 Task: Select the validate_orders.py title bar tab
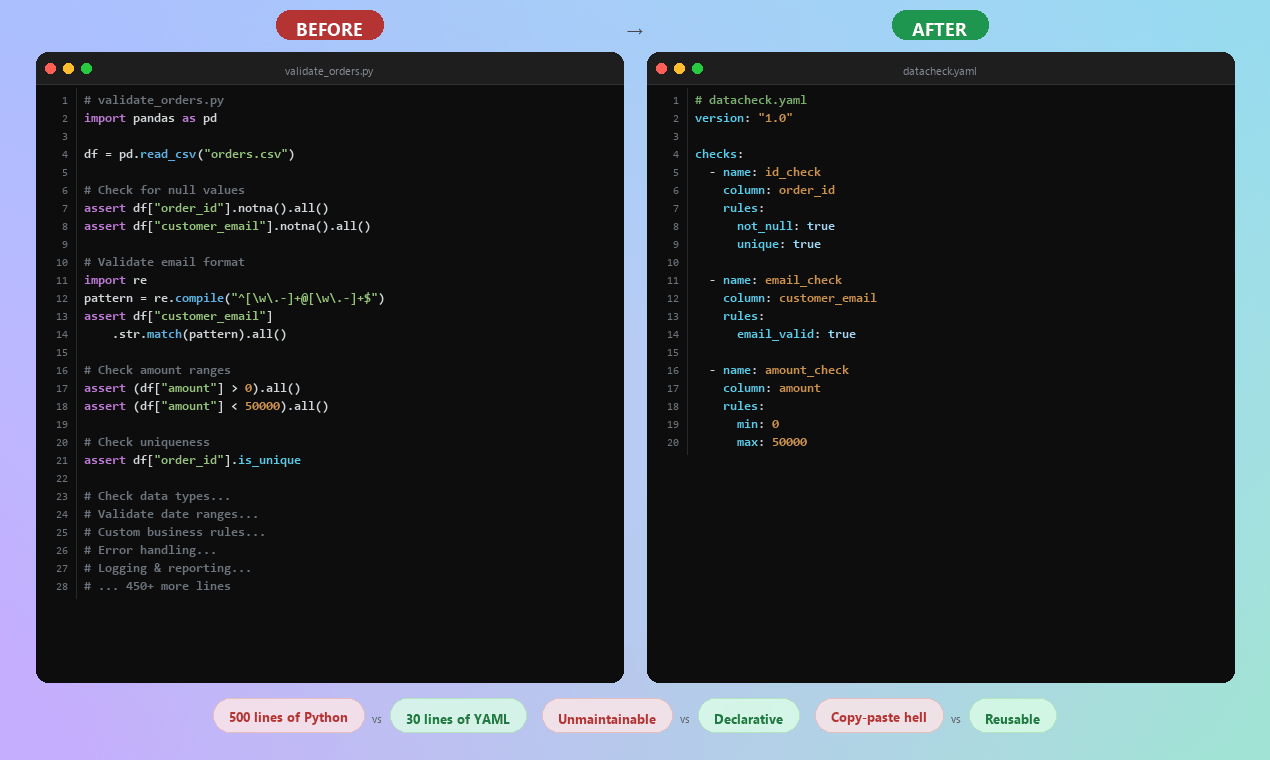(330, 71)
